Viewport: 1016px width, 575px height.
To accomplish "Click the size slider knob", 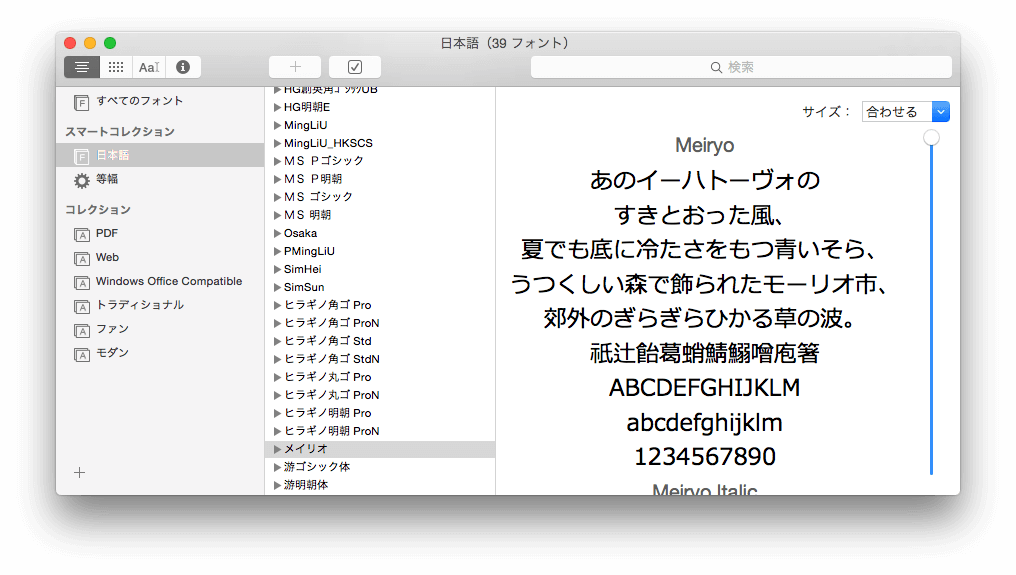I will pyautogui.click(x=931, y=137).
